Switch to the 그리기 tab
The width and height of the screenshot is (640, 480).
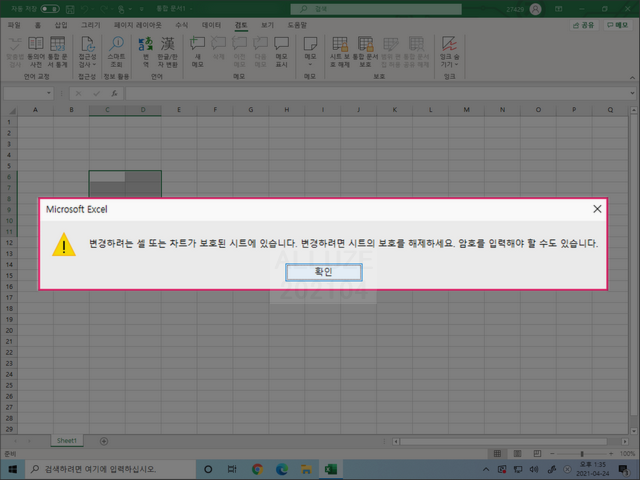91,25
